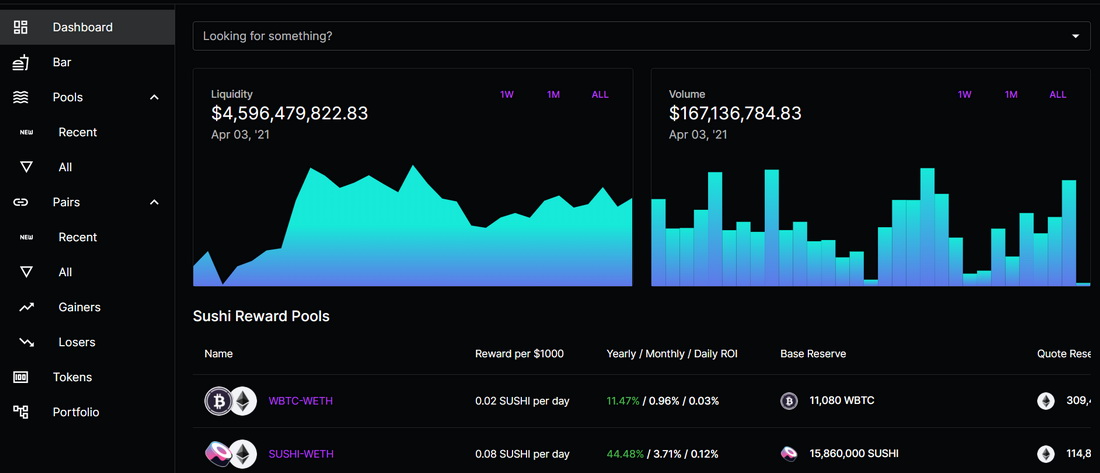Click the 11.47% yearly ROI value

[x=623, y=401]
